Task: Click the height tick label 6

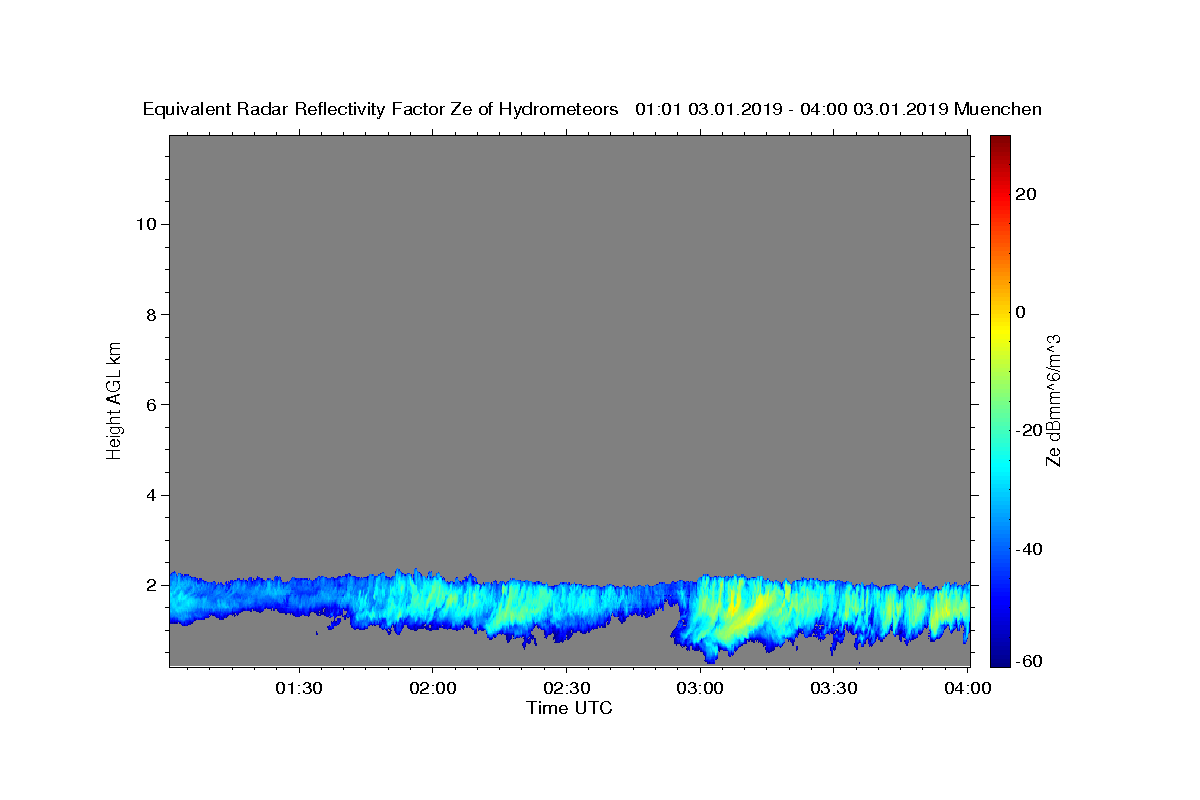Action: pos(150,404)
